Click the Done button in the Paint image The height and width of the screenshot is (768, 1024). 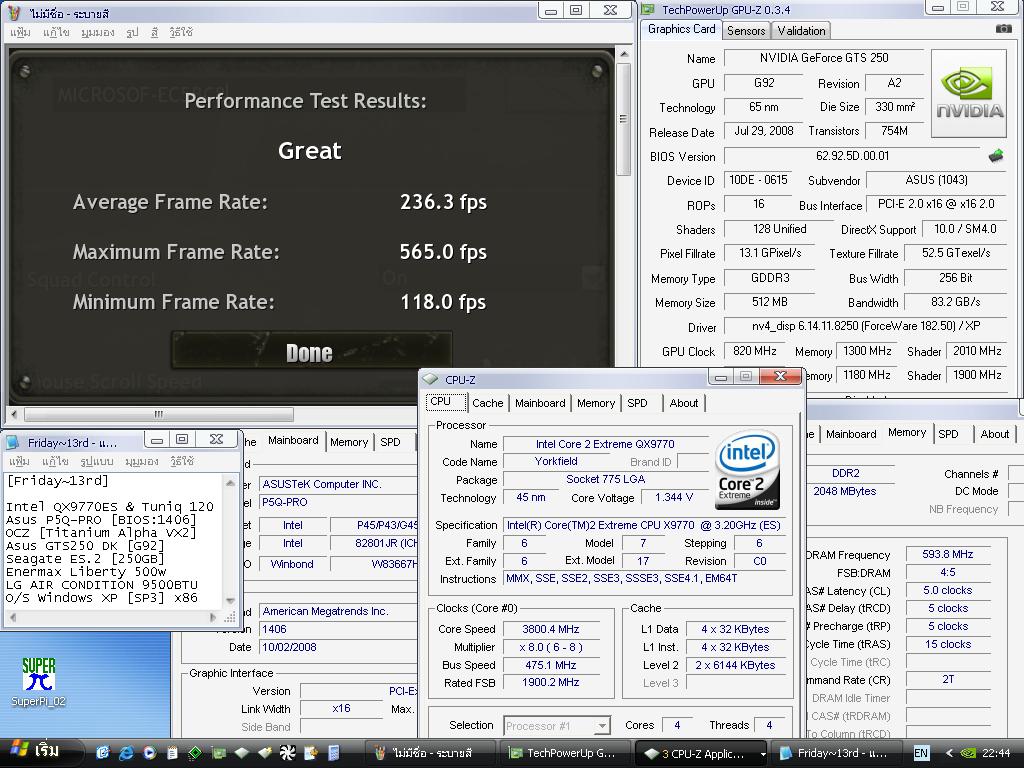pos(310,353)
